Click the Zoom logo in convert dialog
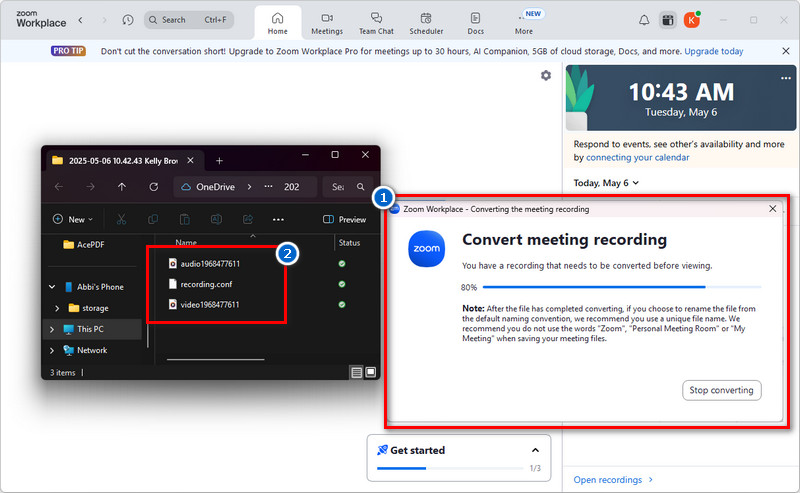The image size is (800, 493). point(427,249)
